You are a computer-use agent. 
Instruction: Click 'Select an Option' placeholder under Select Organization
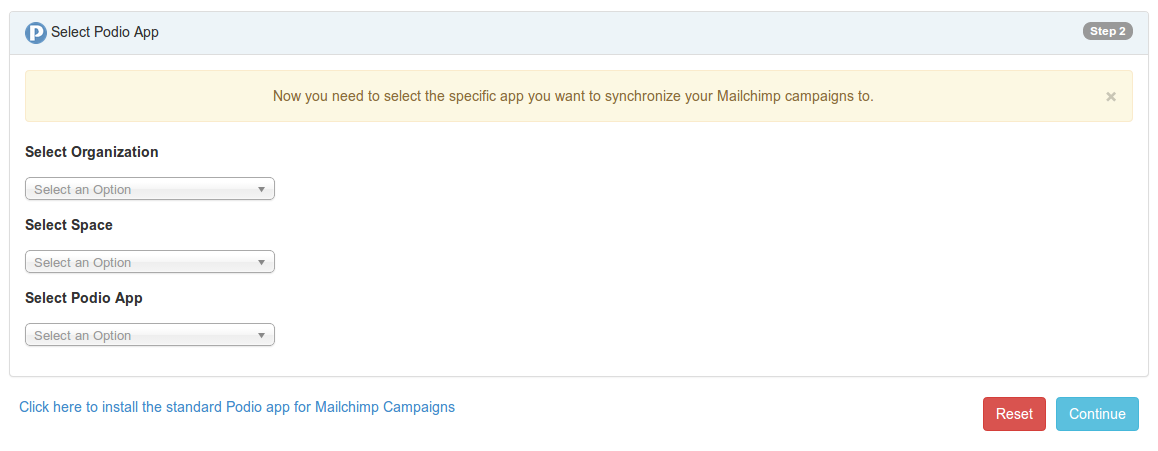(x=83, y=190)
